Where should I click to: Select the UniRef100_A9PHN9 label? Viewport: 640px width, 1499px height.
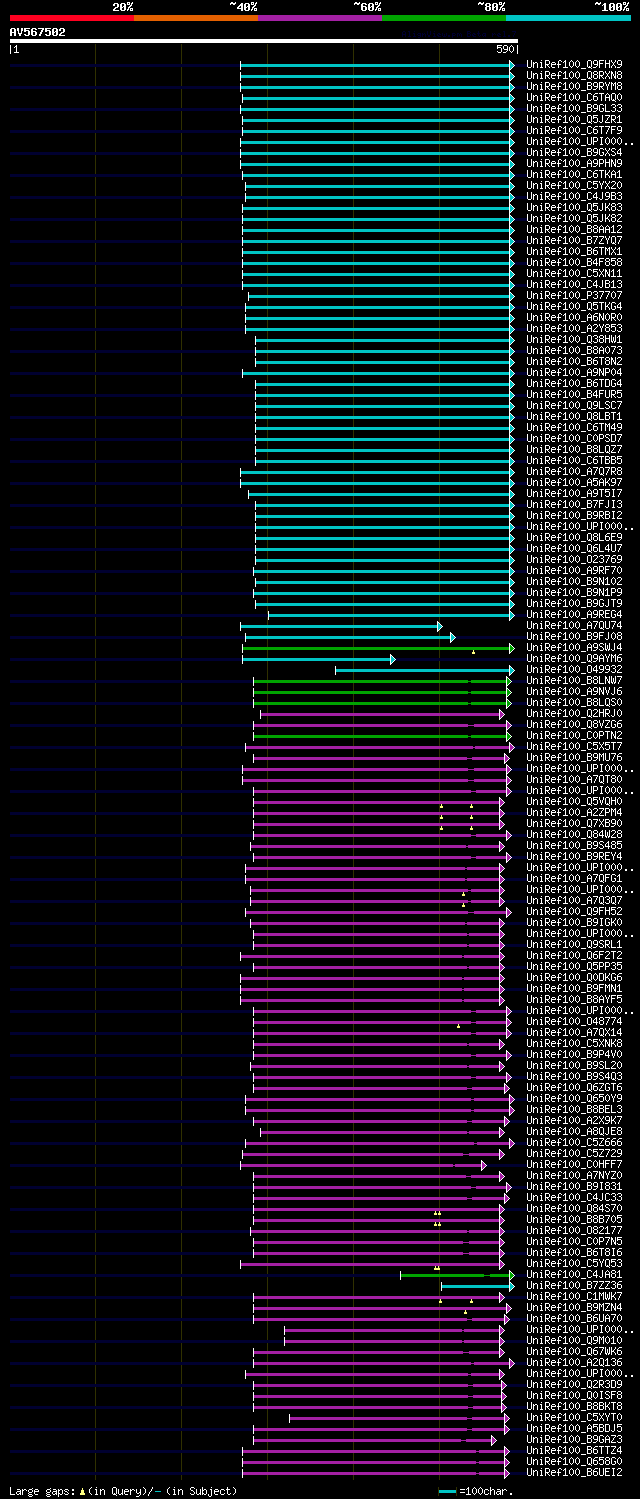coord(574,163)
